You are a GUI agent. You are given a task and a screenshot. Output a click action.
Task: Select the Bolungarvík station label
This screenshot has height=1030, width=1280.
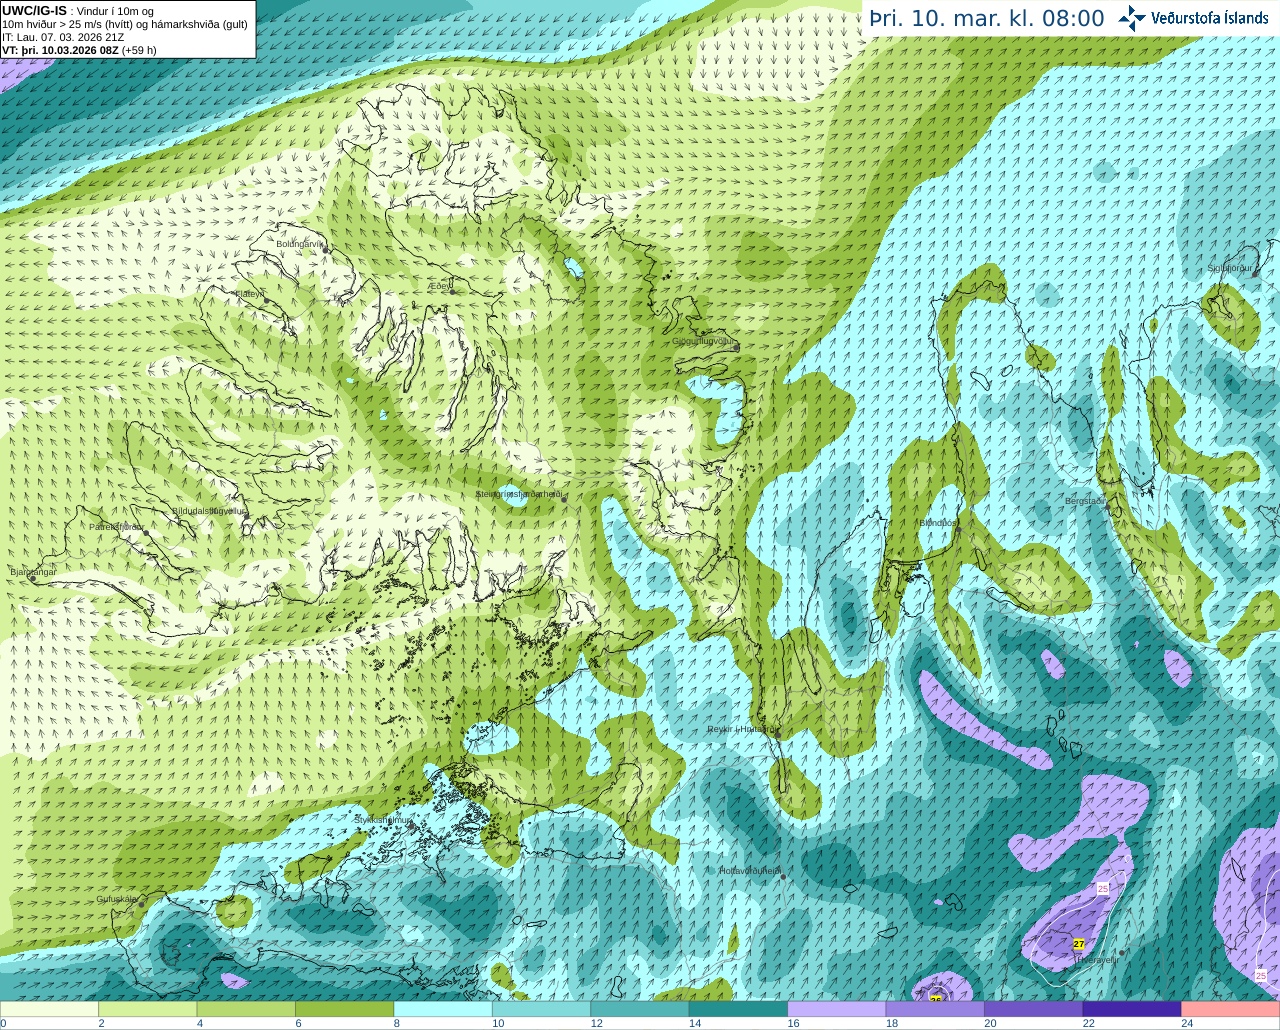pyautogui.click(x=299, y=243)
